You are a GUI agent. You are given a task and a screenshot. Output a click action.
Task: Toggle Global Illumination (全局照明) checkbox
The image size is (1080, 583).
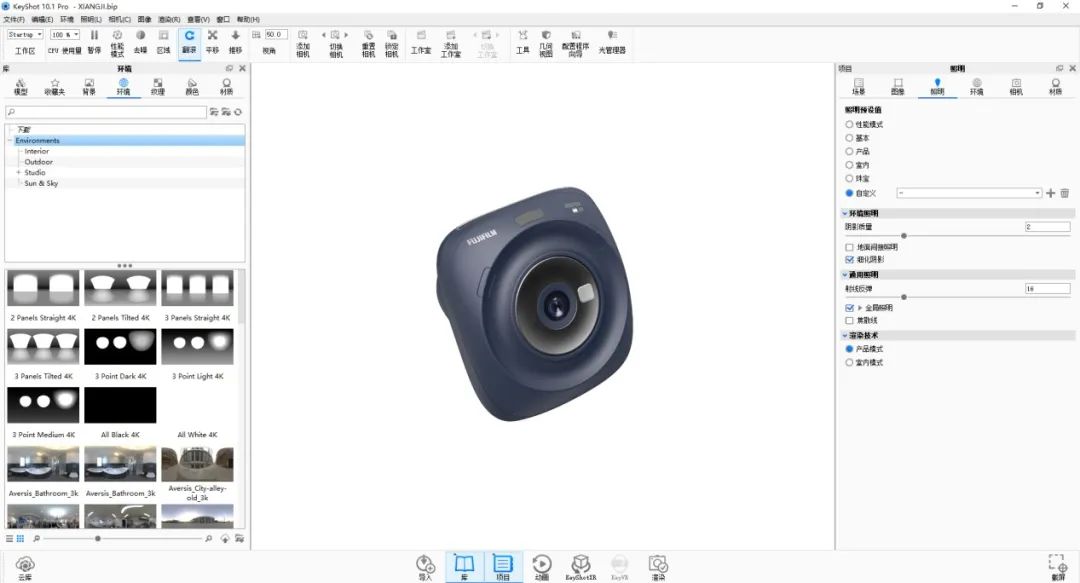click(849, 308)
